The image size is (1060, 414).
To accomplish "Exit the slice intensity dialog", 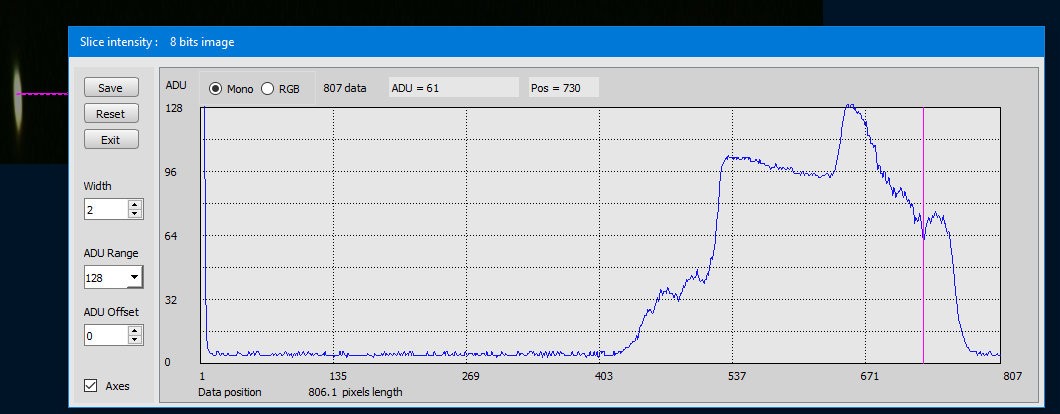I will pos(111,139).
